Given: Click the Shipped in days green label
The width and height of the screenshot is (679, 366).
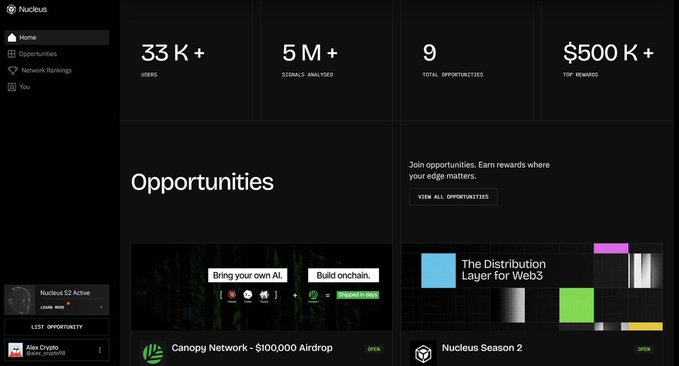Looking at the screenshot, I should tap(358, 295).
